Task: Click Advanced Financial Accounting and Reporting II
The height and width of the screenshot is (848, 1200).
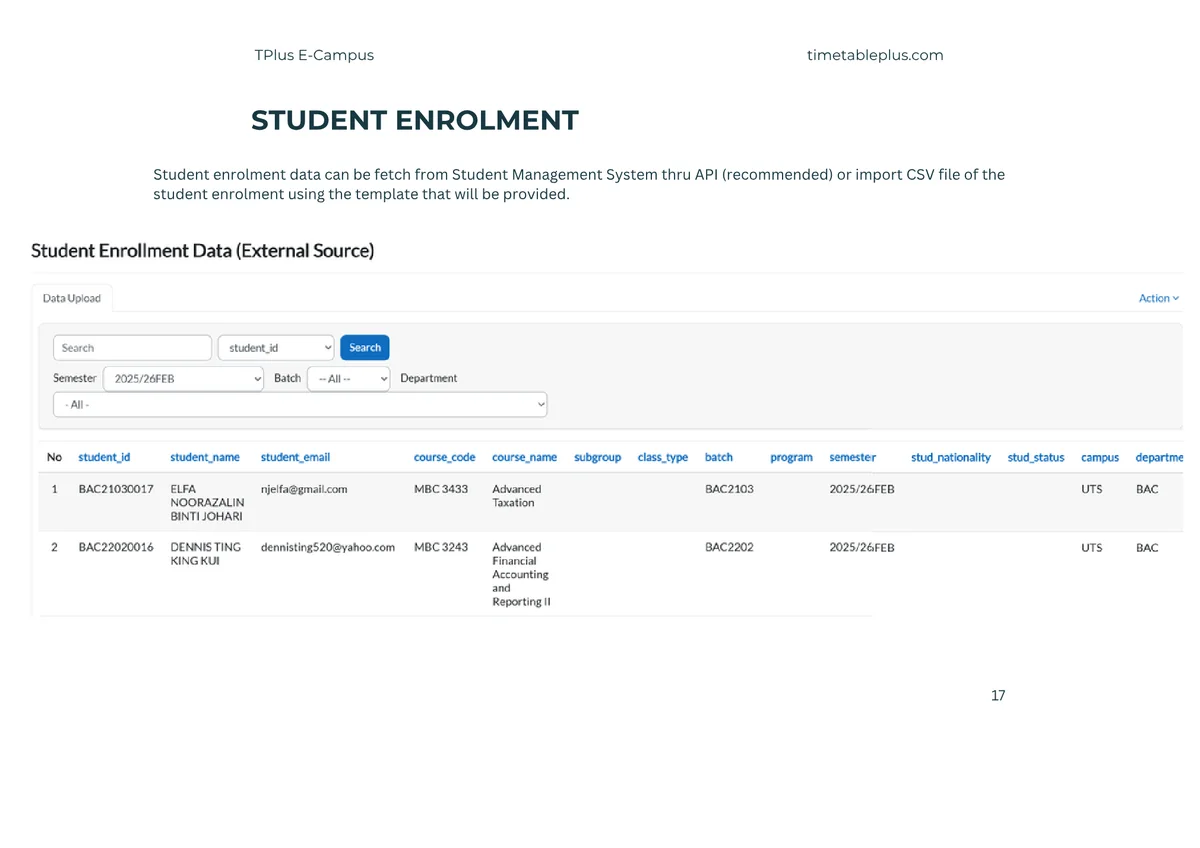Action: click(x=521, y=574)
